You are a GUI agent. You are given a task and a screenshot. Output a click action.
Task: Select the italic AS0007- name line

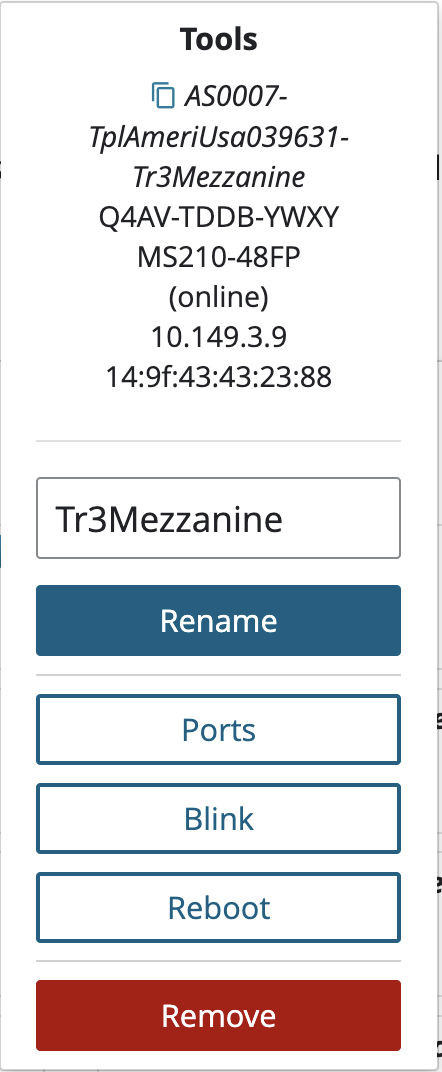(236, 97)
